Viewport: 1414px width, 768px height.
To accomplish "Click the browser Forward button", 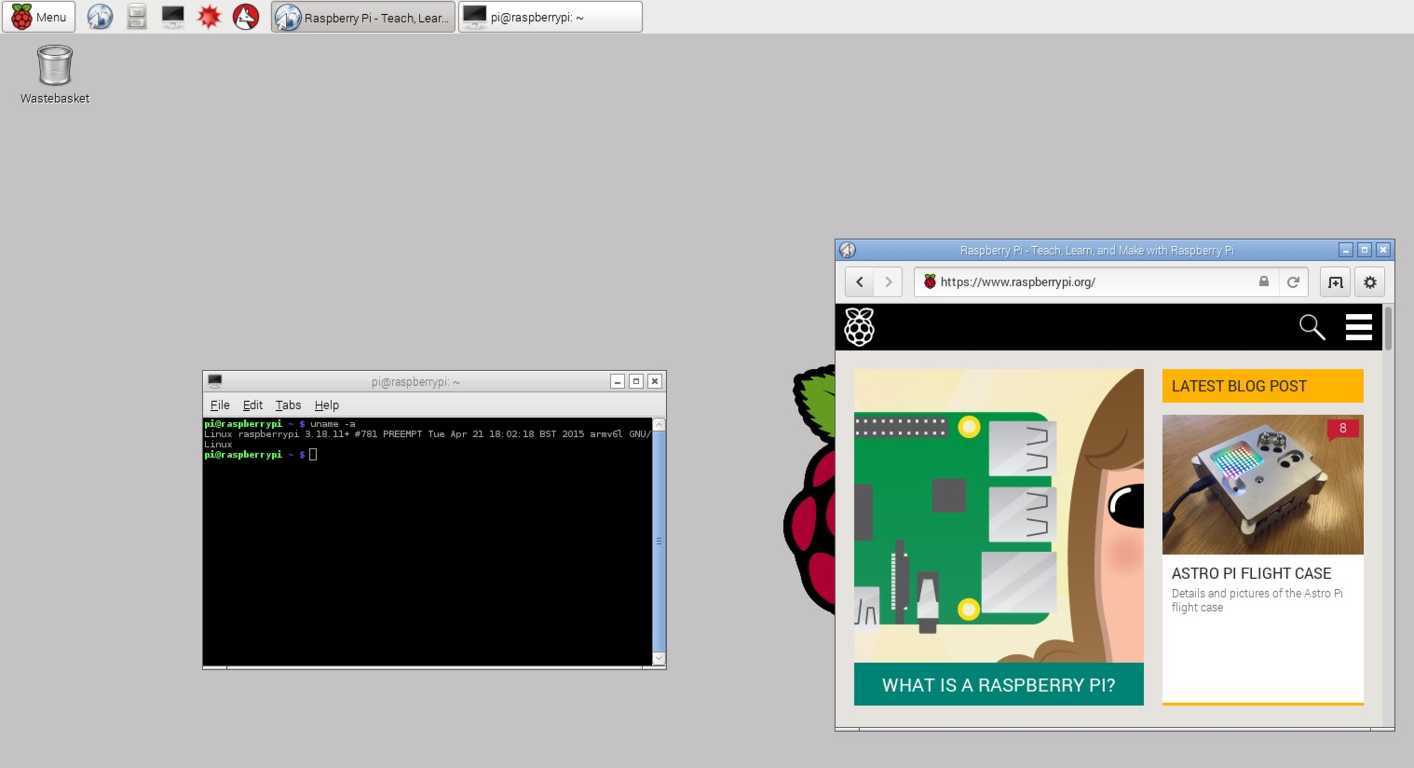I will [888, 282].
